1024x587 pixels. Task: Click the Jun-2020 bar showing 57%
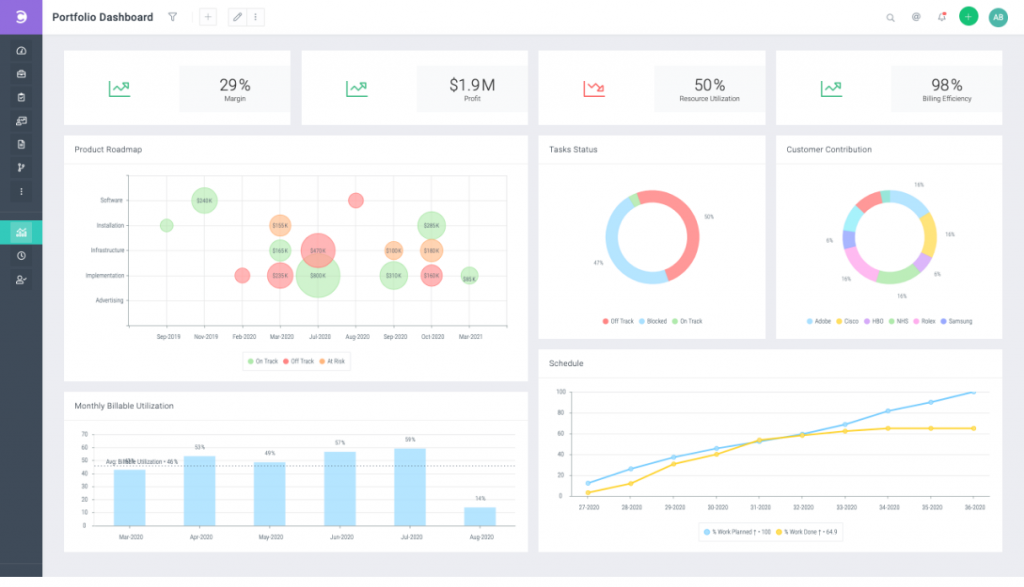(340, 488)
